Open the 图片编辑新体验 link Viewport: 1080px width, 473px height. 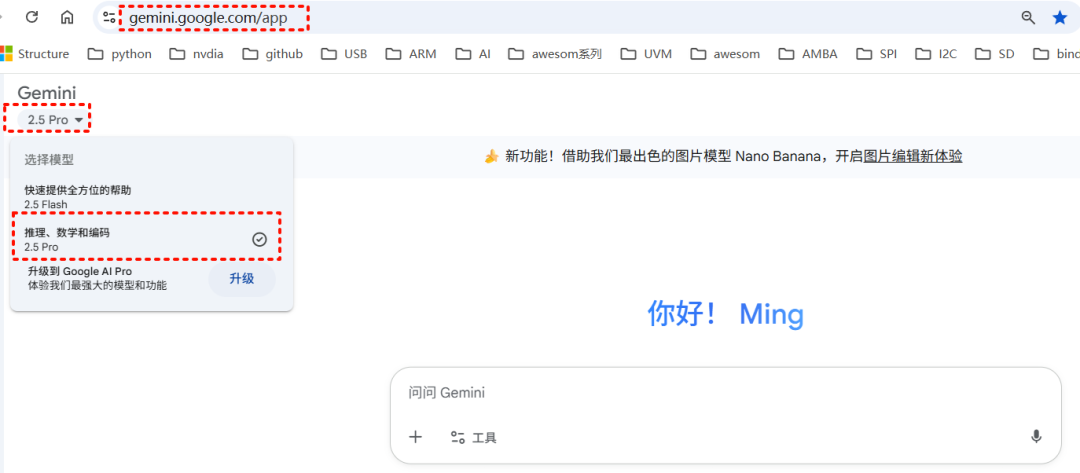[x=913, y=156]
